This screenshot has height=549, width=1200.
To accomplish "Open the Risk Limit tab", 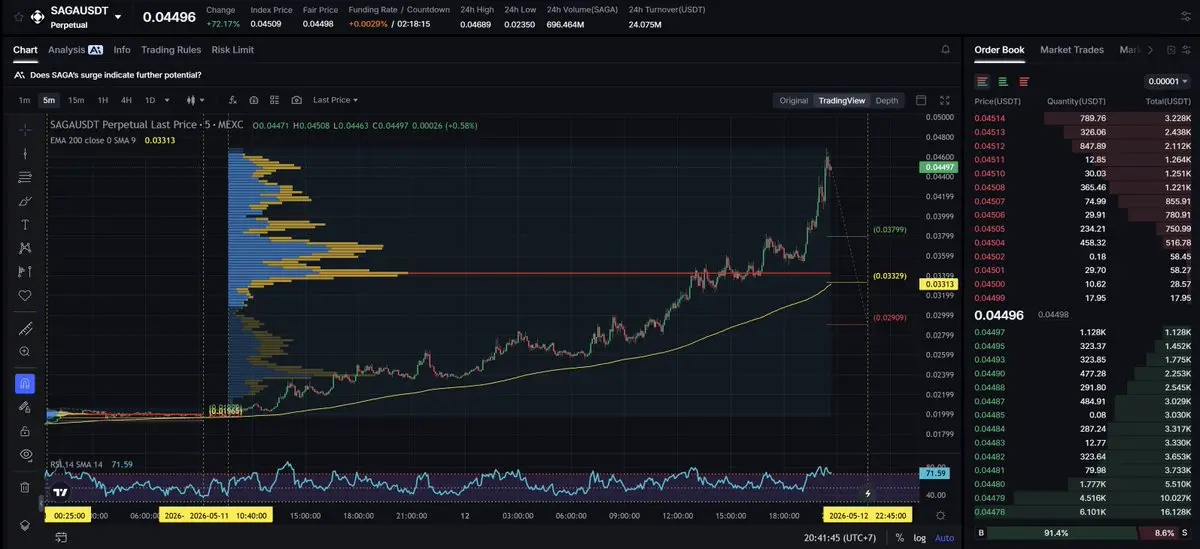I will (233, 49).
